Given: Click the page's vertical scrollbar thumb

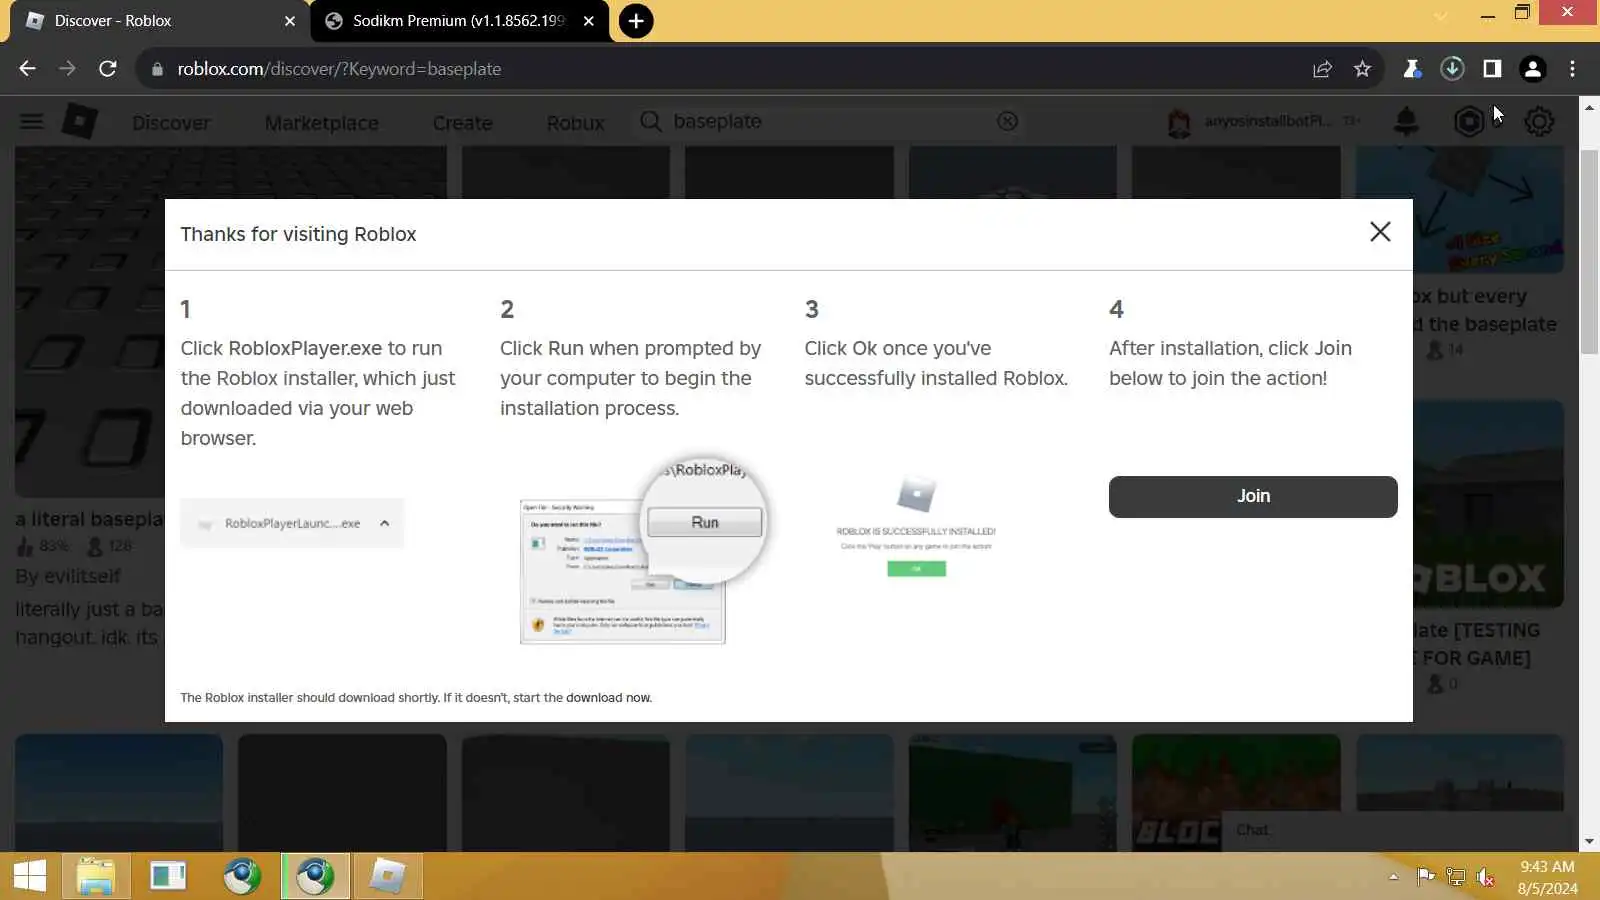Looking at the screenshot, I should pos(1589,250).
